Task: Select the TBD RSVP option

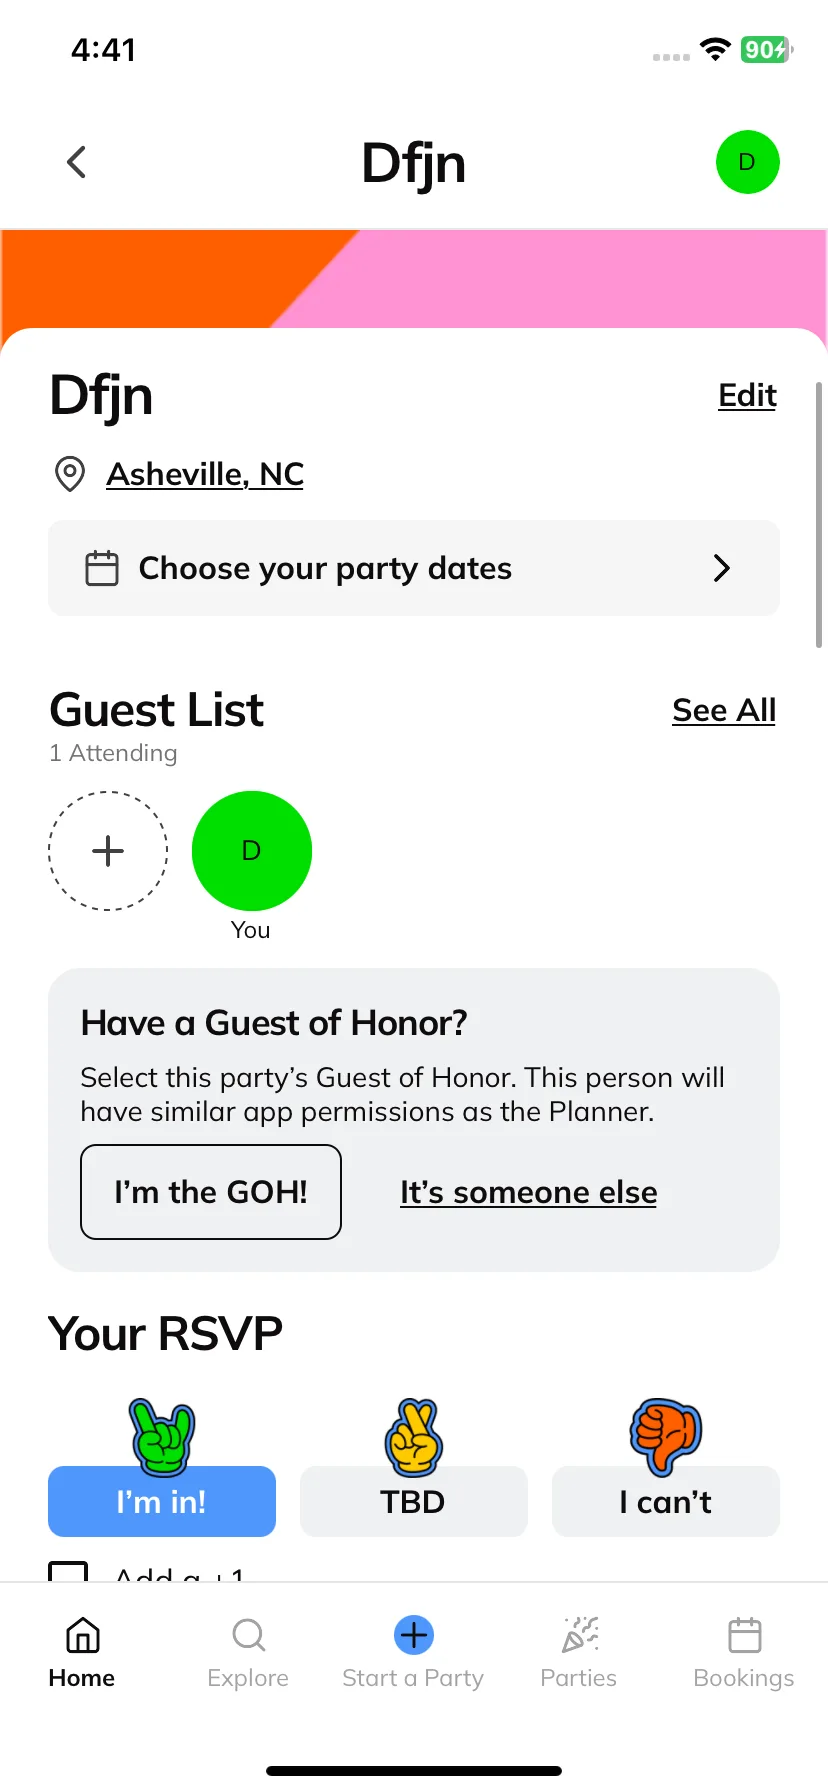Action: point(414,1501)
